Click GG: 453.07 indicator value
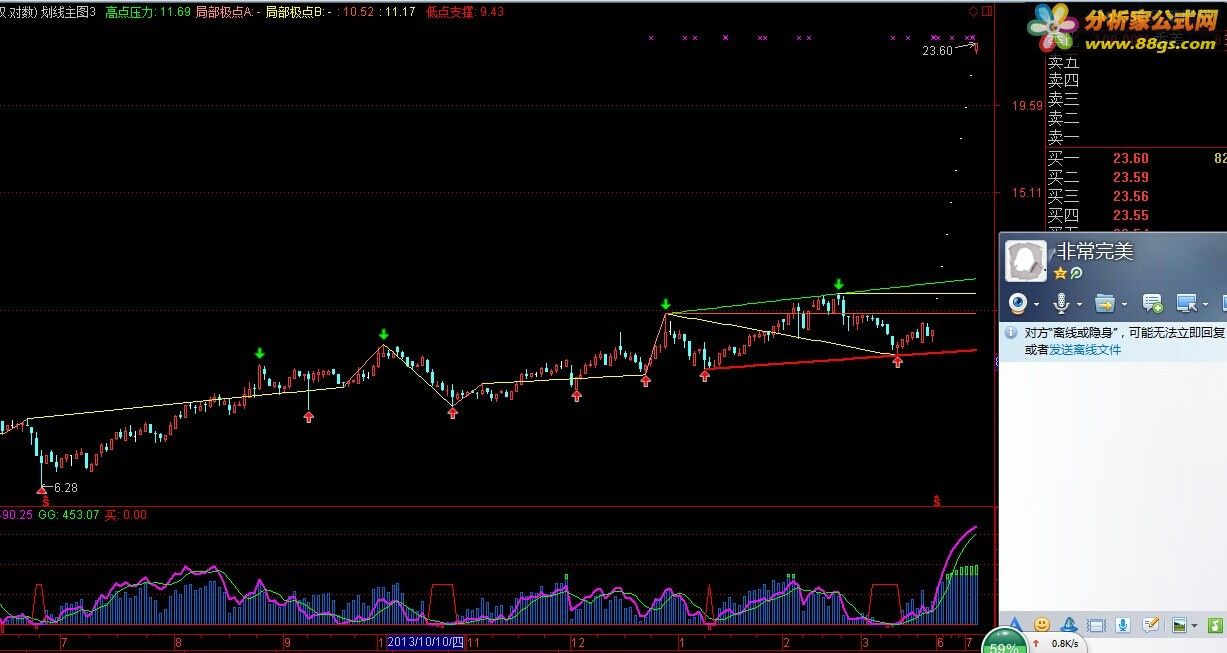The width and height of the screenshot is (1227, 653). (x=68, y=515)
